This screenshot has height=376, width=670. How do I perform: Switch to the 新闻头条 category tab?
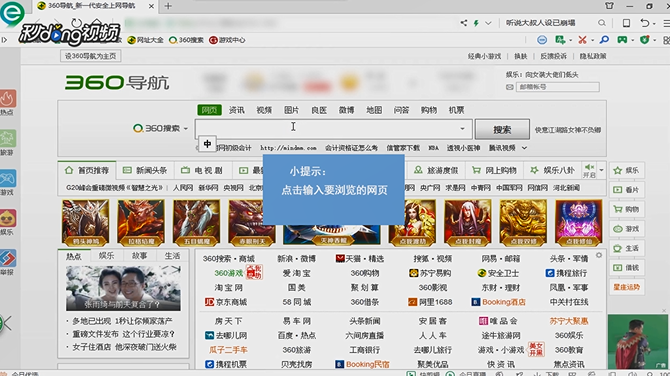click(x=145, y=170)
